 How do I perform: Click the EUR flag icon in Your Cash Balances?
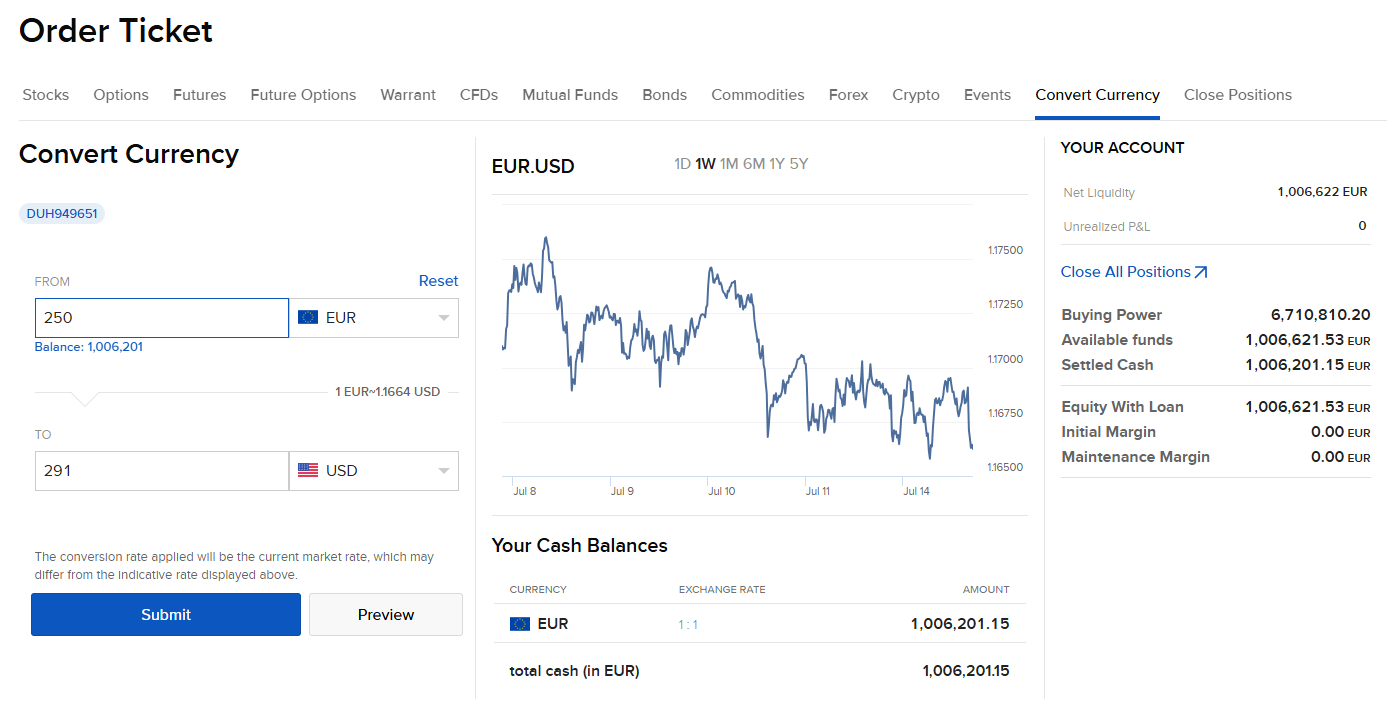521,623
